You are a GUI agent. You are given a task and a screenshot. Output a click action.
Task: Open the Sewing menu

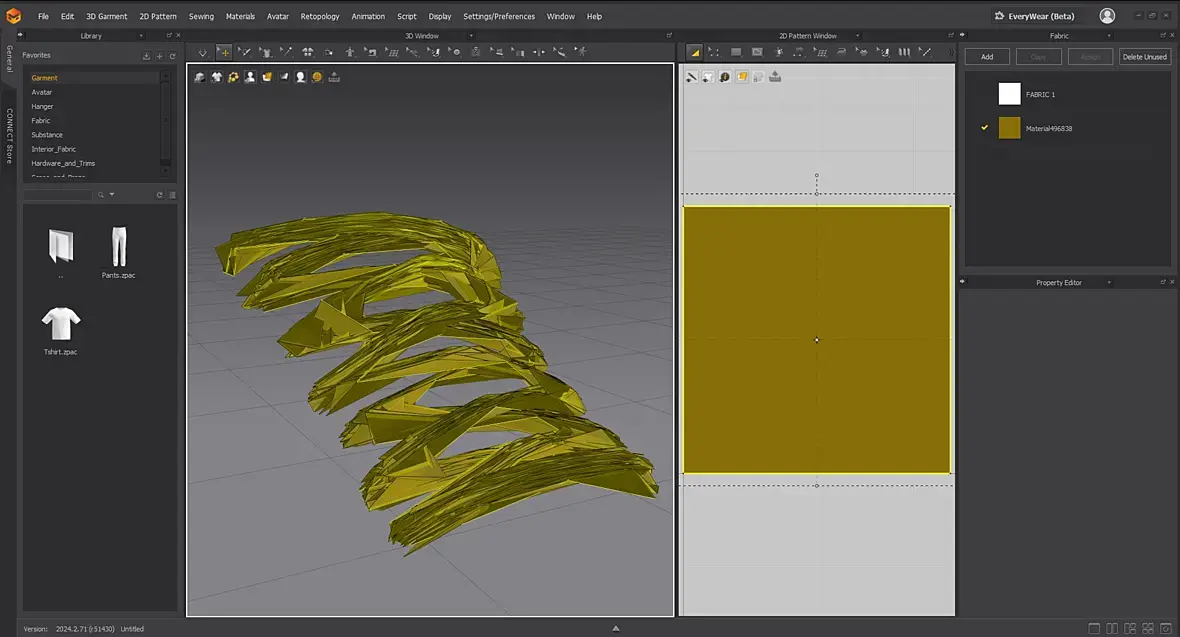[201, 16]
